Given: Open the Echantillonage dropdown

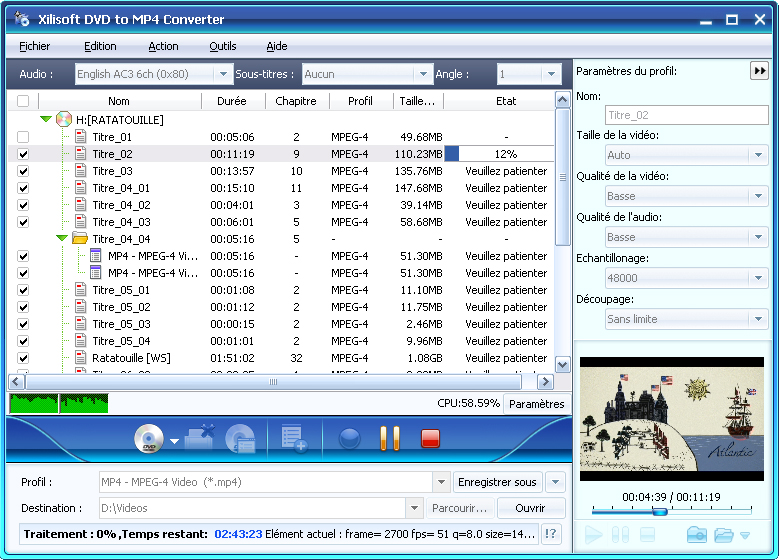Looking at the screenshot, I should pos(758,278).
